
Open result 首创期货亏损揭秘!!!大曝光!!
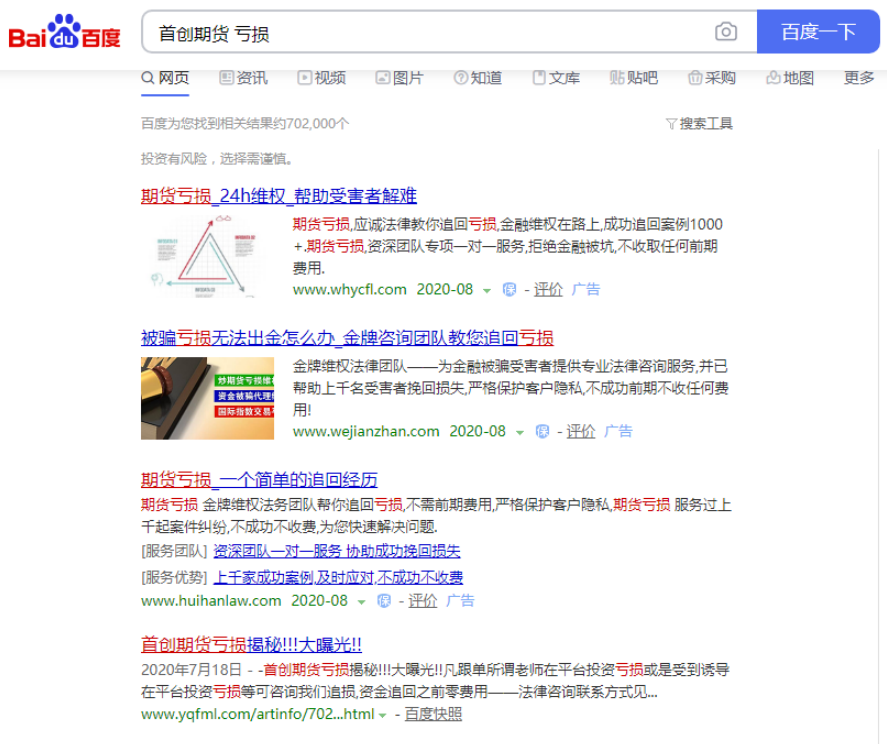[x=251, y=644]
